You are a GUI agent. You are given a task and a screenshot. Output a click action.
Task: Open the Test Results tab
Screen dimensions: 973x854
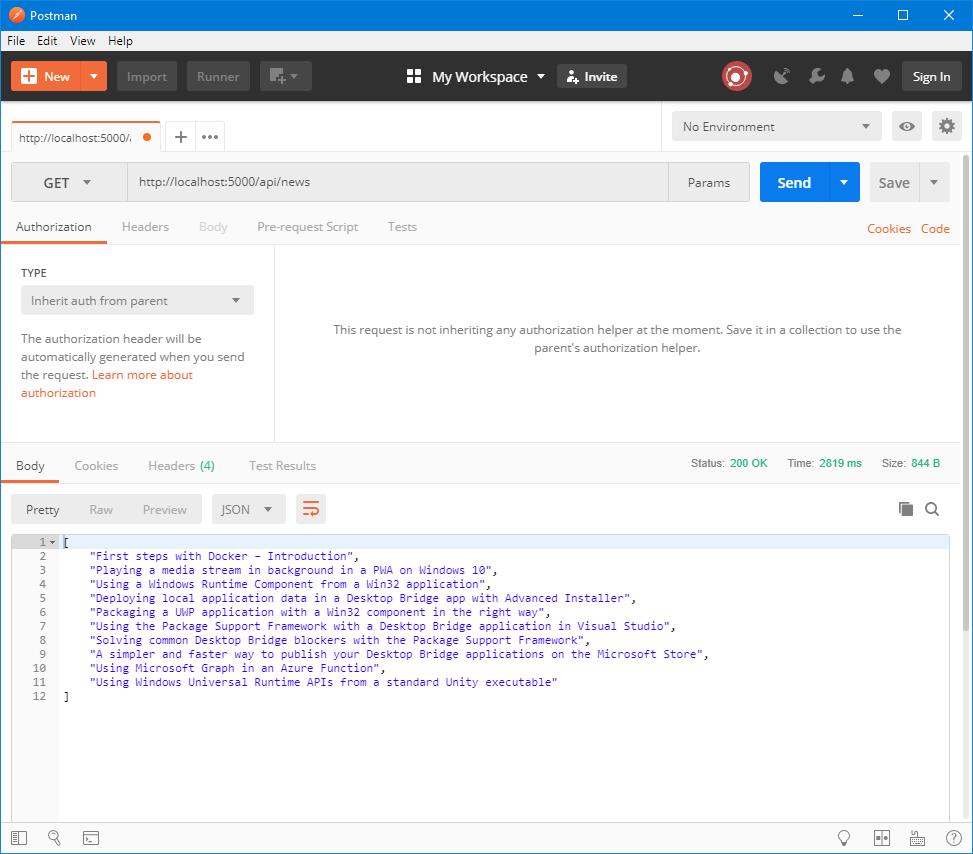tap(282, 466)
